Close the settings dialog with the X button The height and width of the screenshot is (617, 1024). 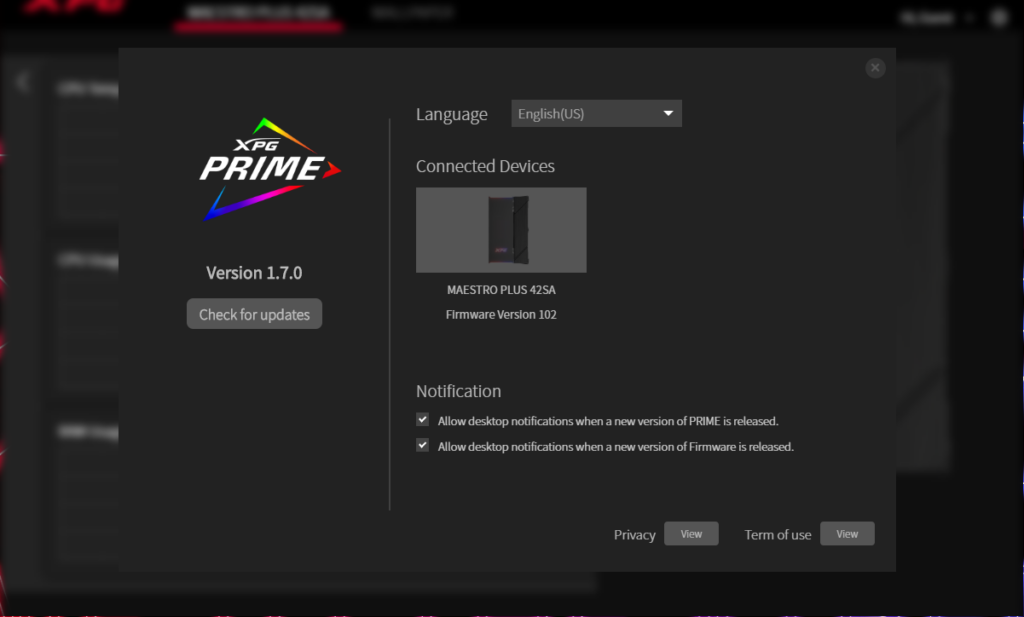pyautogui.click(x=875, y=68)
